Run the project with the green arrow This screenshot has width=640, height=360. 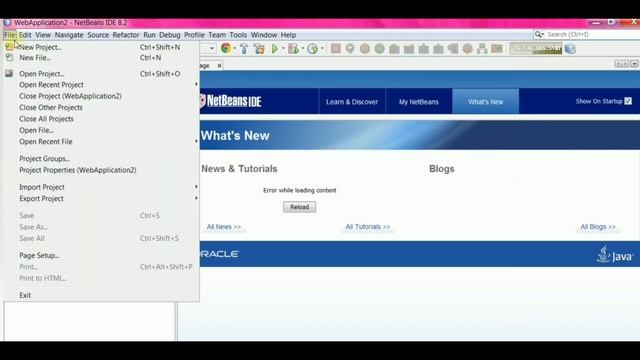pos(275,49)
